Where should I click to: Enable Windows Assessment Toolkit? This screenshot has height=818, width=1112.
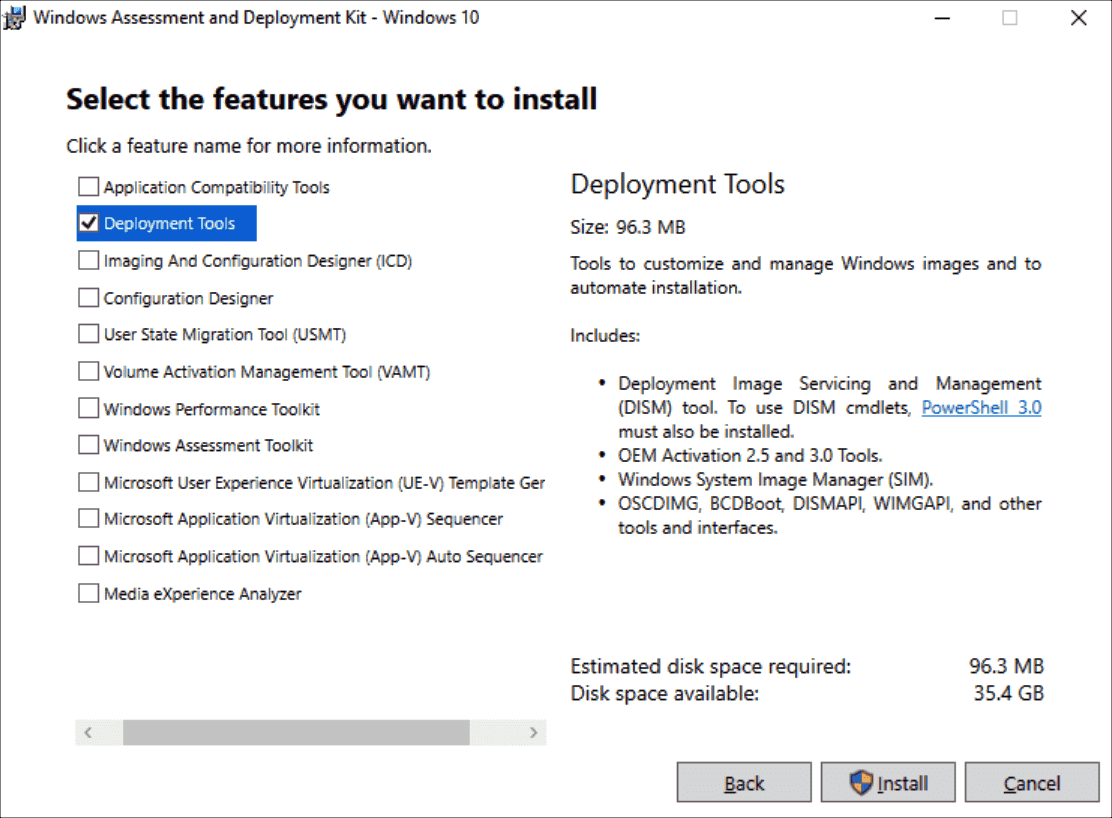(88, 445)
